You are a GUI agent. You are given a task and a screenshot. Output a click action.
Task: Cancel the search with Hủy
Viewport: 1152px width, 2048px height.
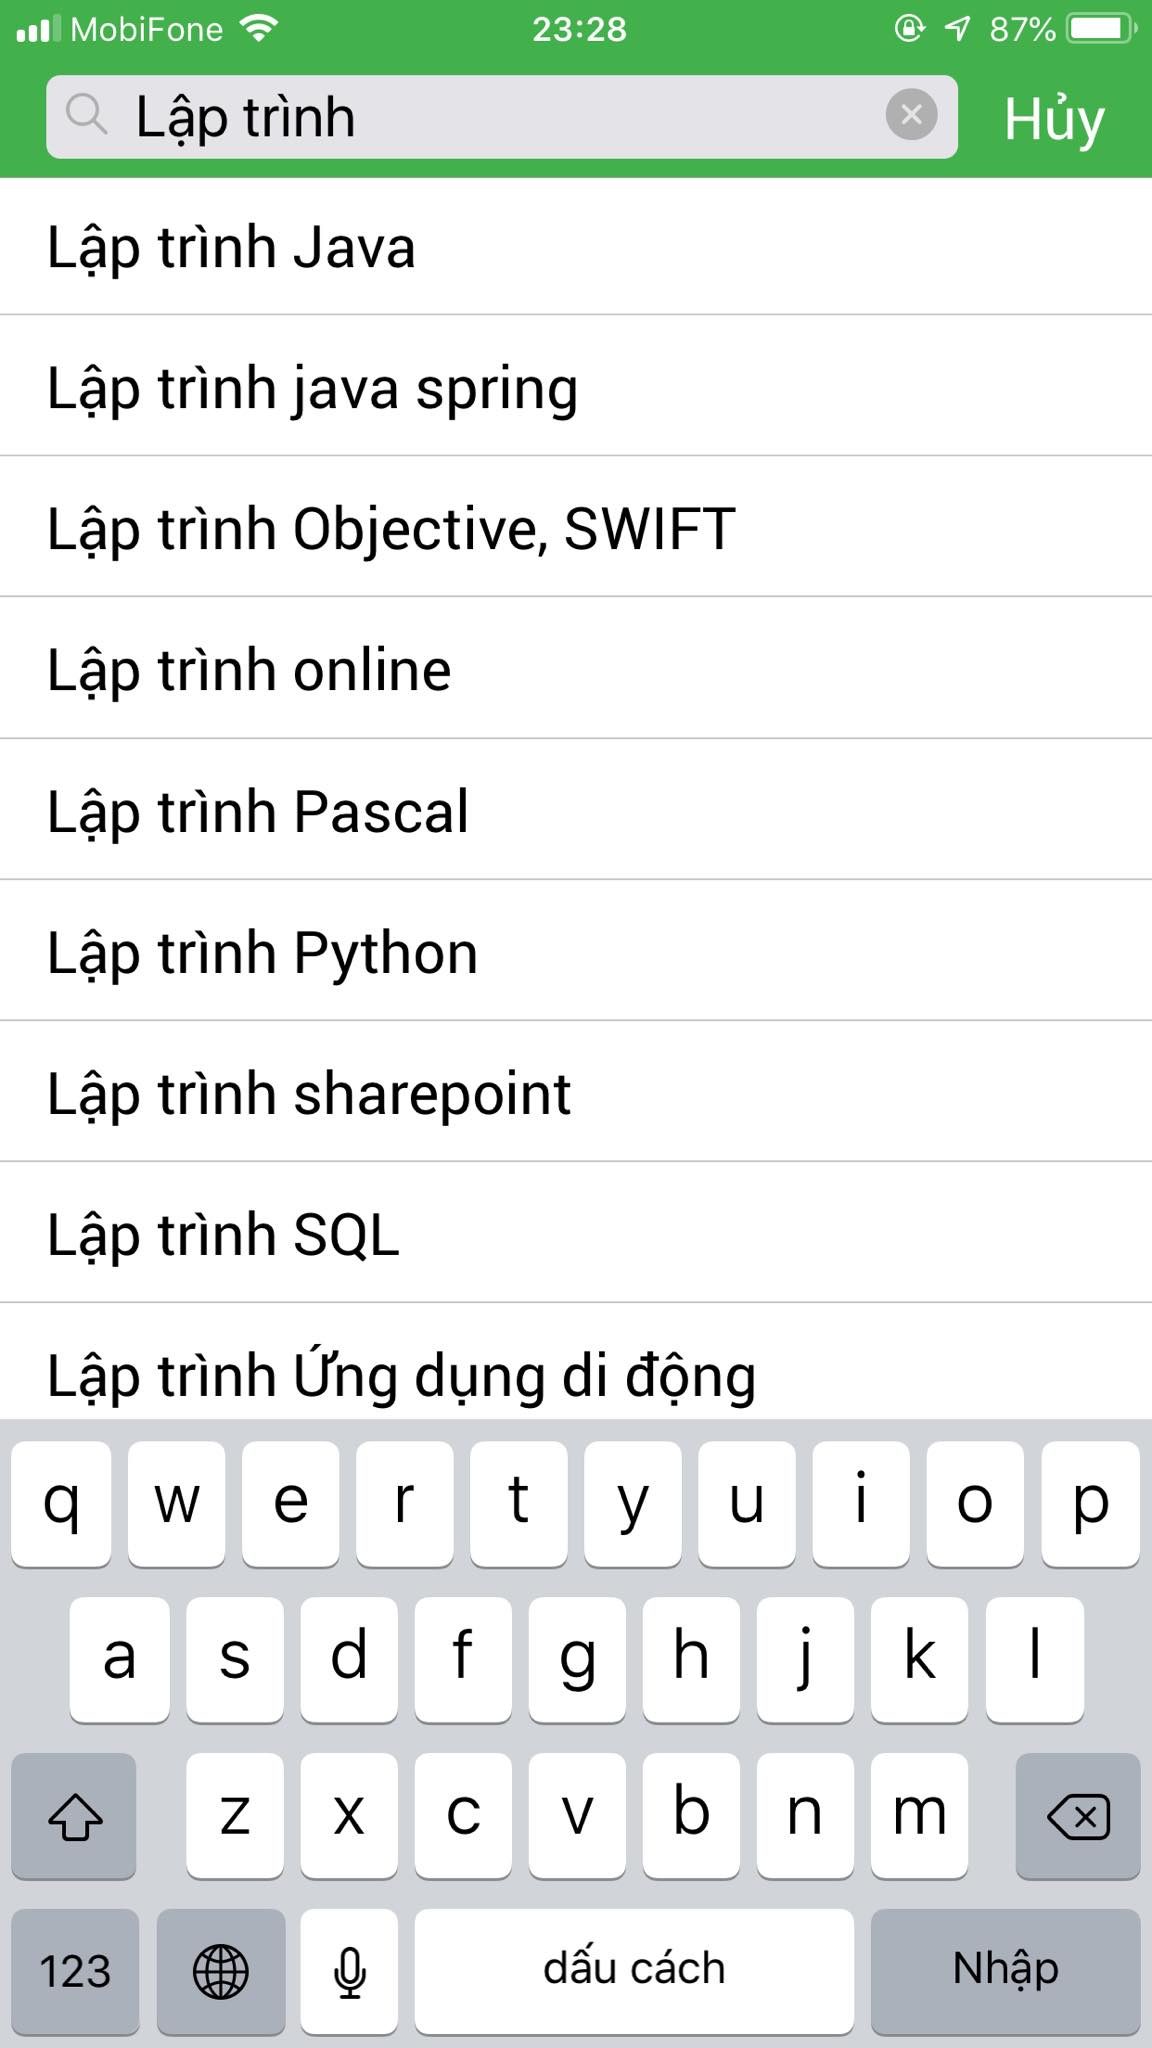coord(1053,117)
